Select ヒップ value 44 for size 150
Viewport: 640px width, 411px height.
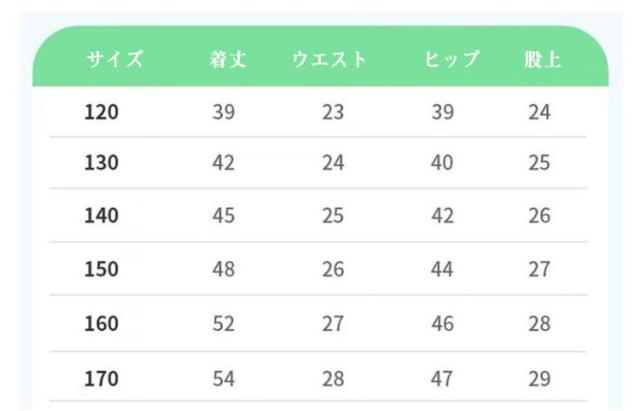coord(442,269)
